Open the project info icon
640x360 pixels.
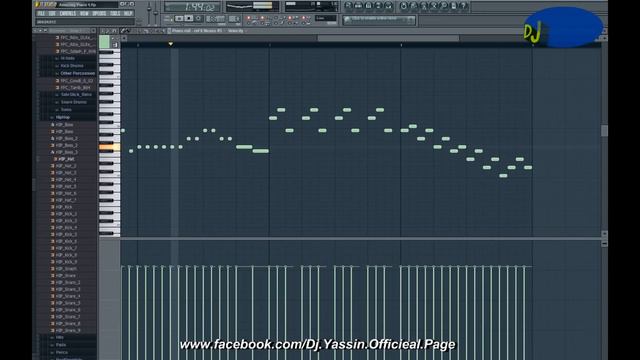[x=453, y=6]
